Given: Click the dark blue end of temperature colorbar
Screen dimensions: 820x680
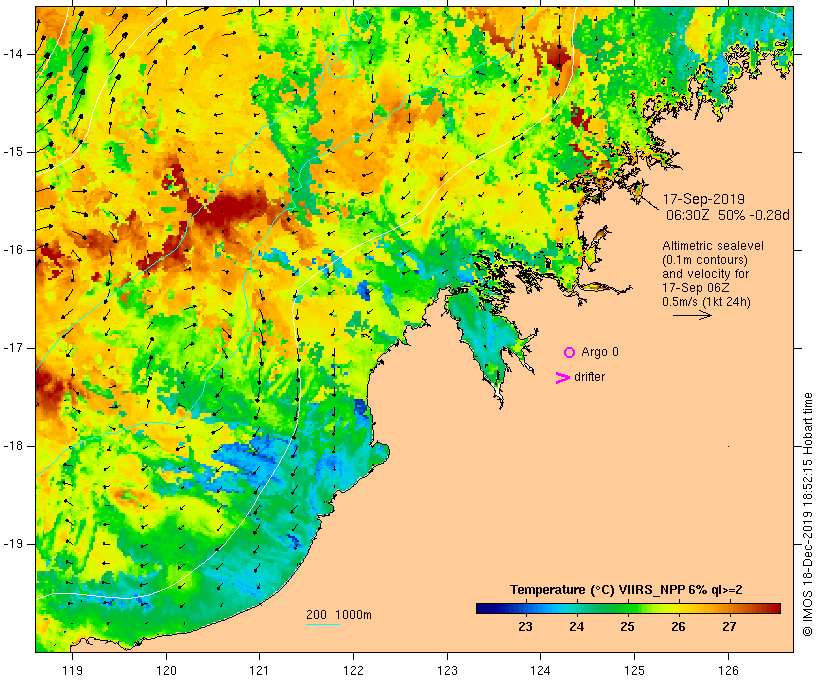Looking at the screenshot, I should (482, 608).
